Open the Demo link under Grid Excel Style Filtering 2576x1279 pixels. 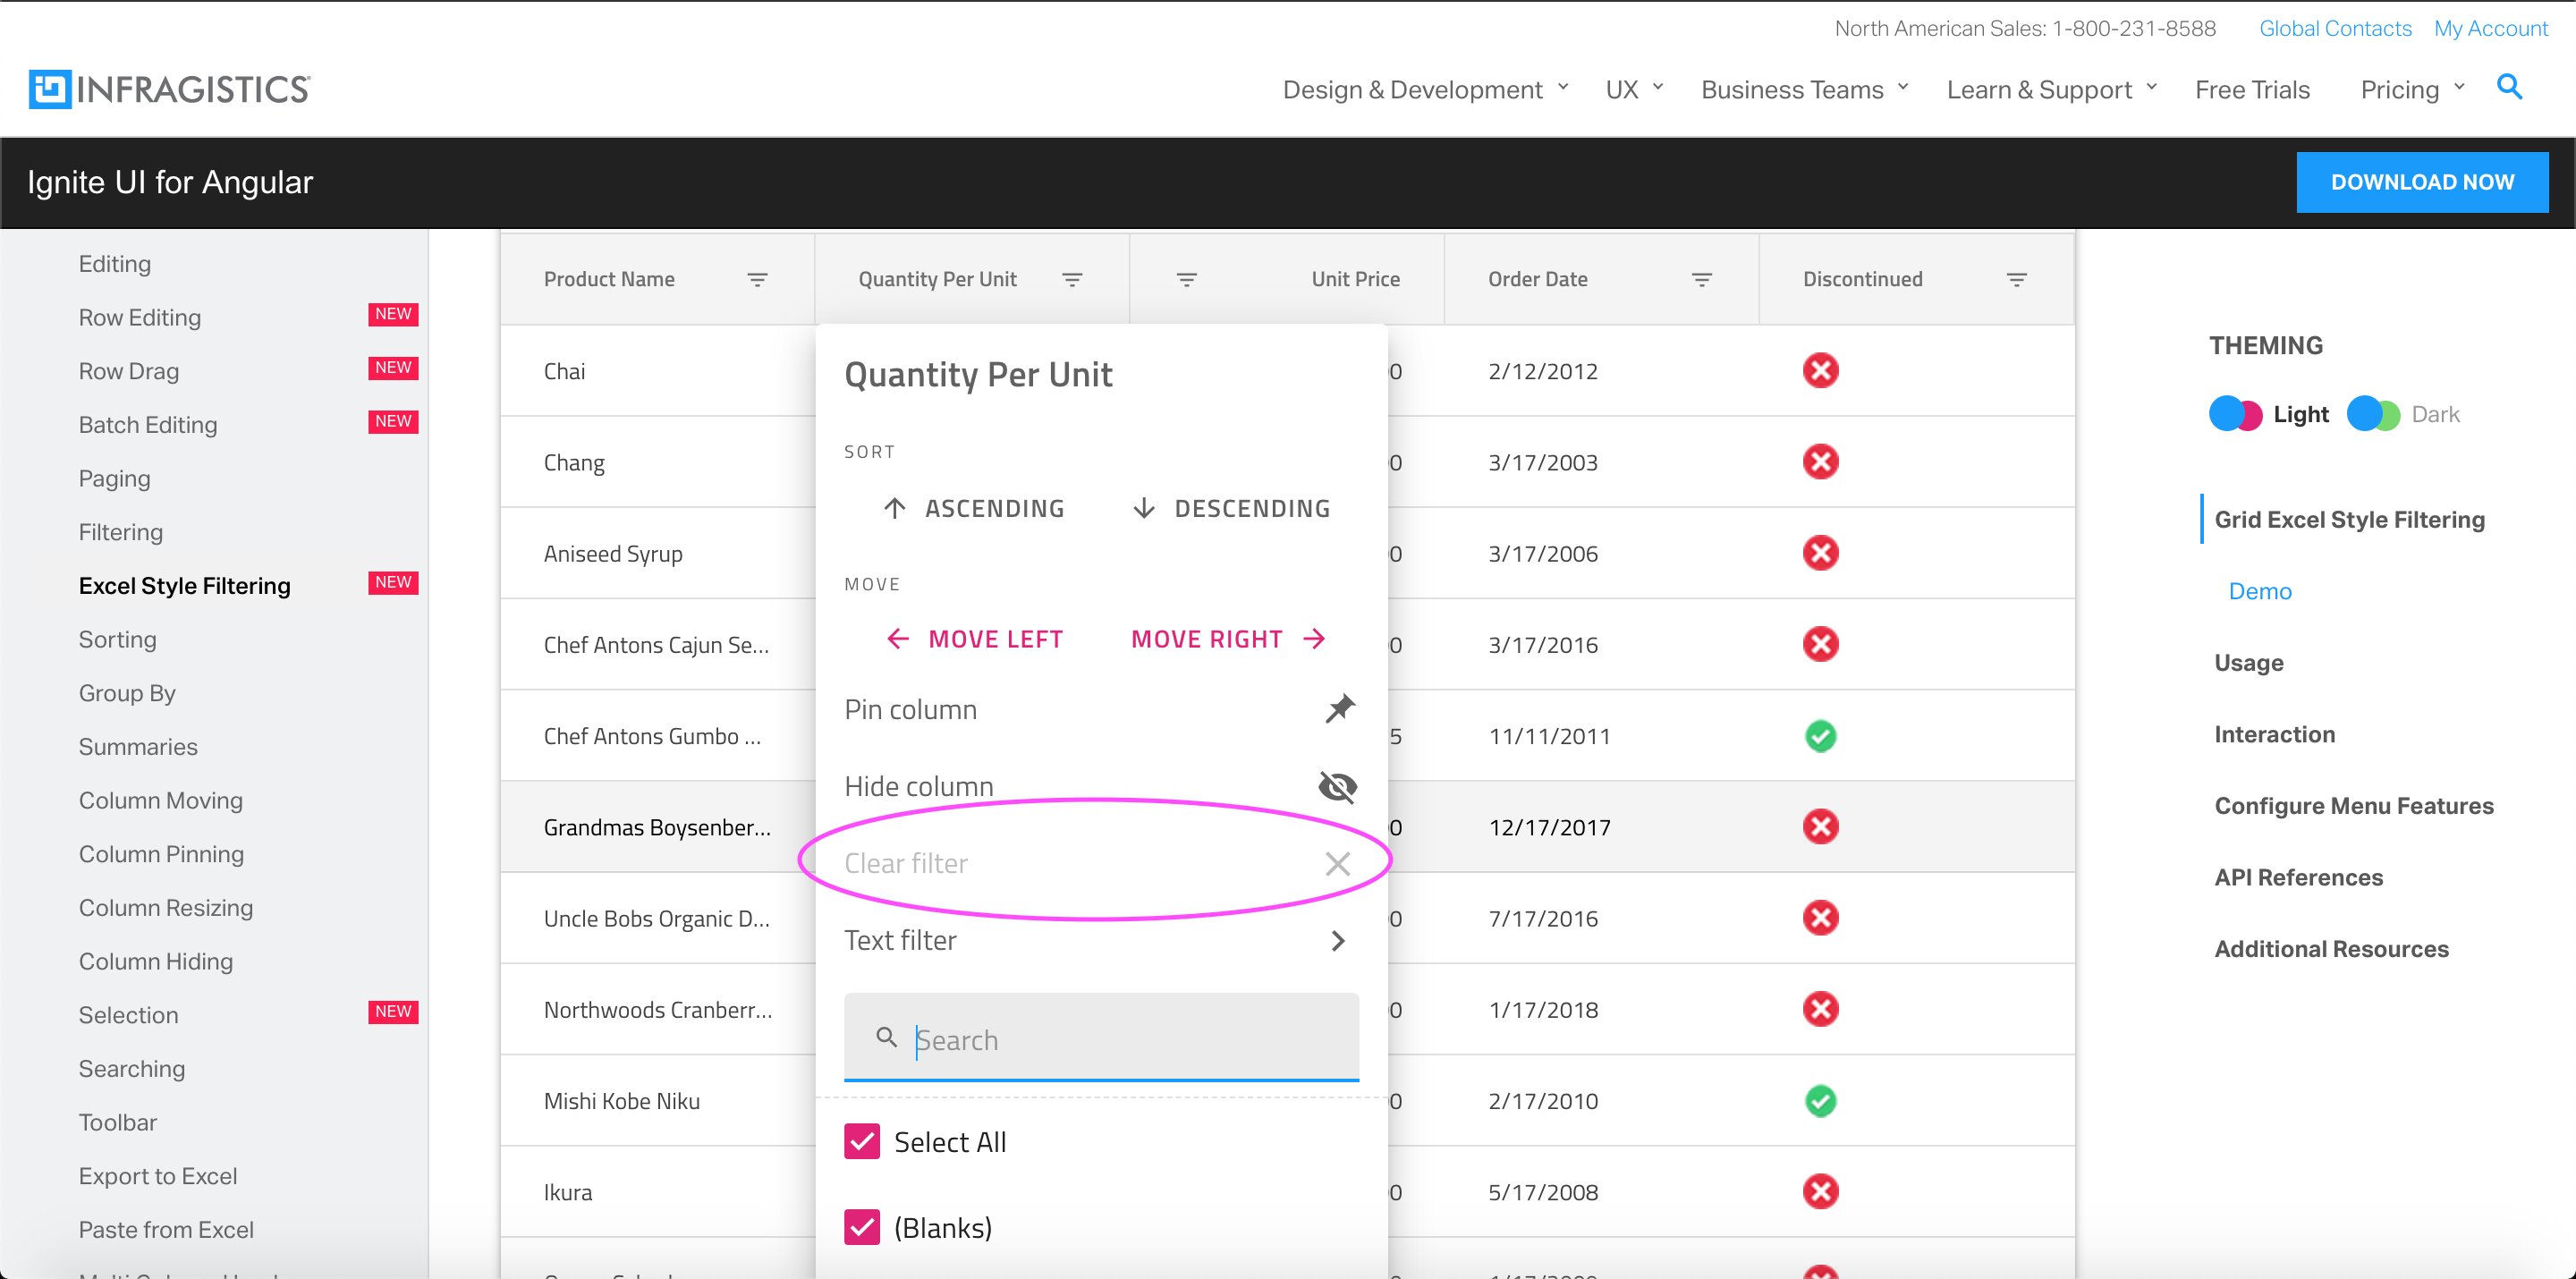tap(2260, 590)
